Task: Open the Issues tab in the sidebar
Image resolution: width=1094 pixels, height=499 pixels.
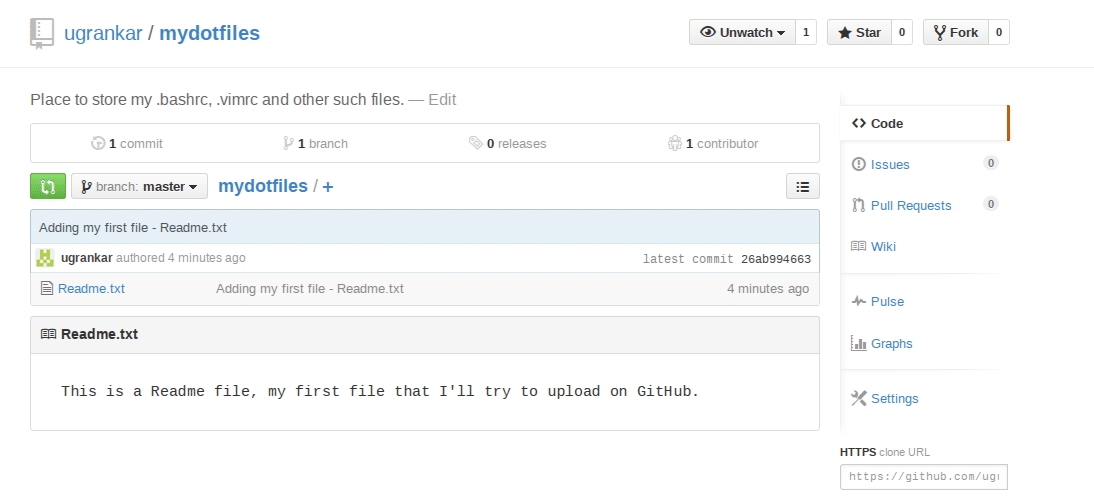Action: 889,164
